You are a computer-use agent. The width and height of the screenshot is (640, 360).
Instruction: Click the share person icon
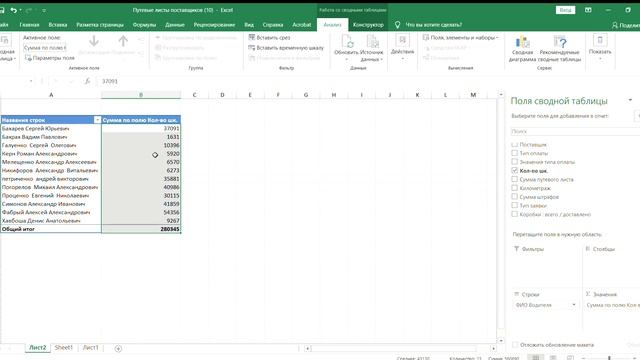[615, 25]
